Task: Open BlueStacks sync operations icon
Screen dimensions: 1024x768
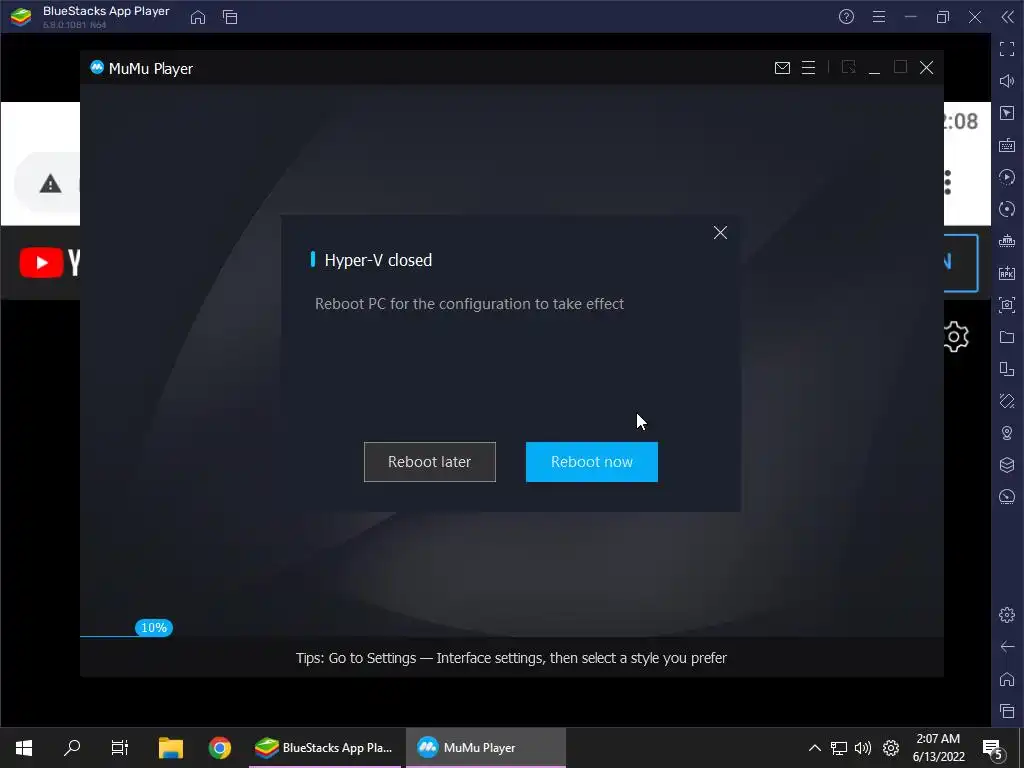Action: pyautogui.click(x=1007, y=209)
